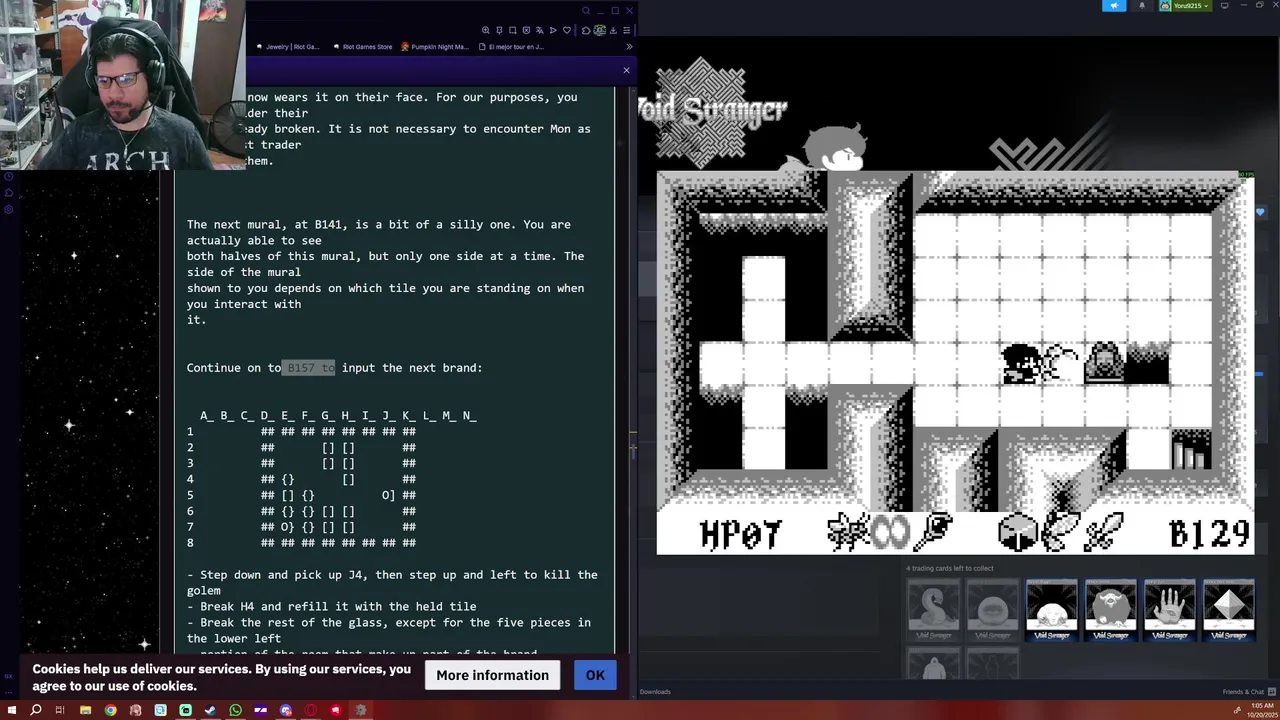Viewport: 1280px width, 720px height.
Task: Select the fourth Void Stranger trading card
Action: click(1110, 610)
